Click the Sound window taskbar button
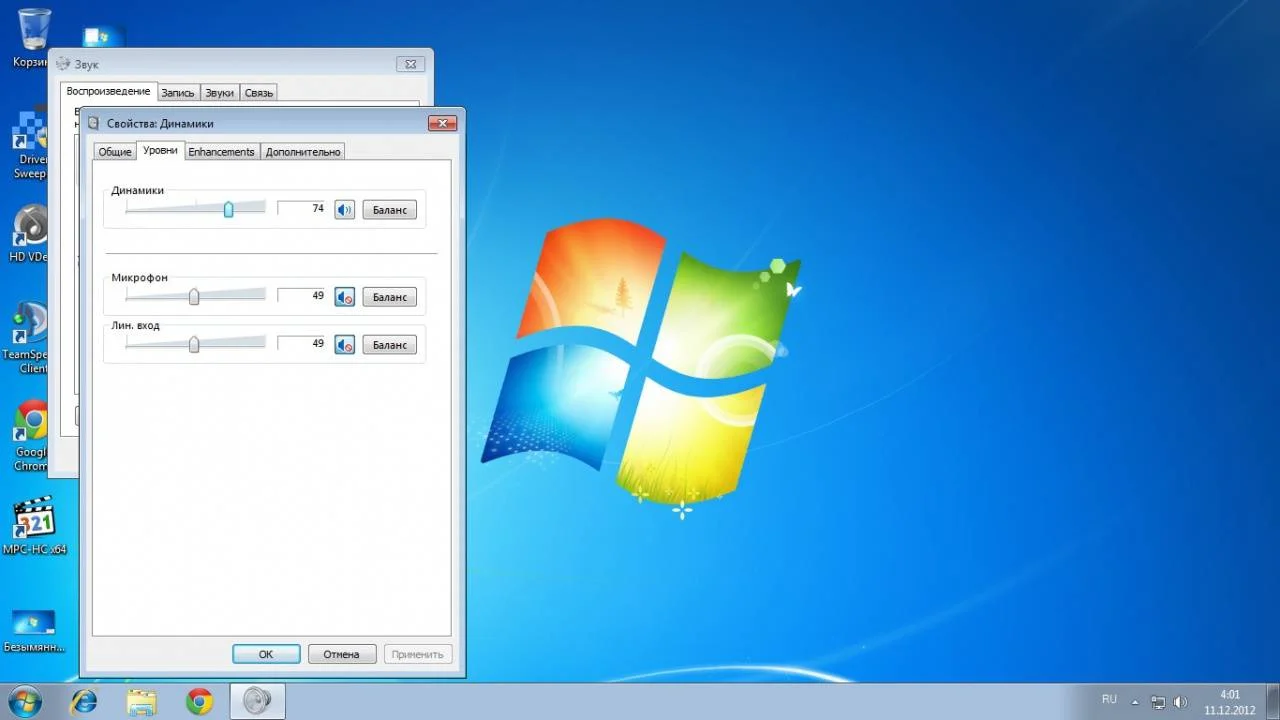1280x720 pixels. pos(257,702)
